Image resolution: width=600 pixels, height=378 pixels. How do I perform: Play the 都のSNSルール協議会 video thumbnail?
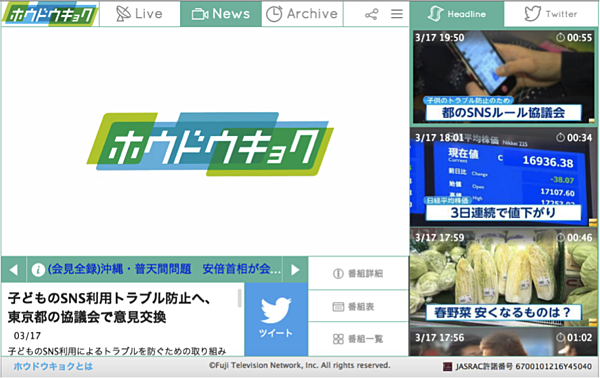(x=504, y=77)
